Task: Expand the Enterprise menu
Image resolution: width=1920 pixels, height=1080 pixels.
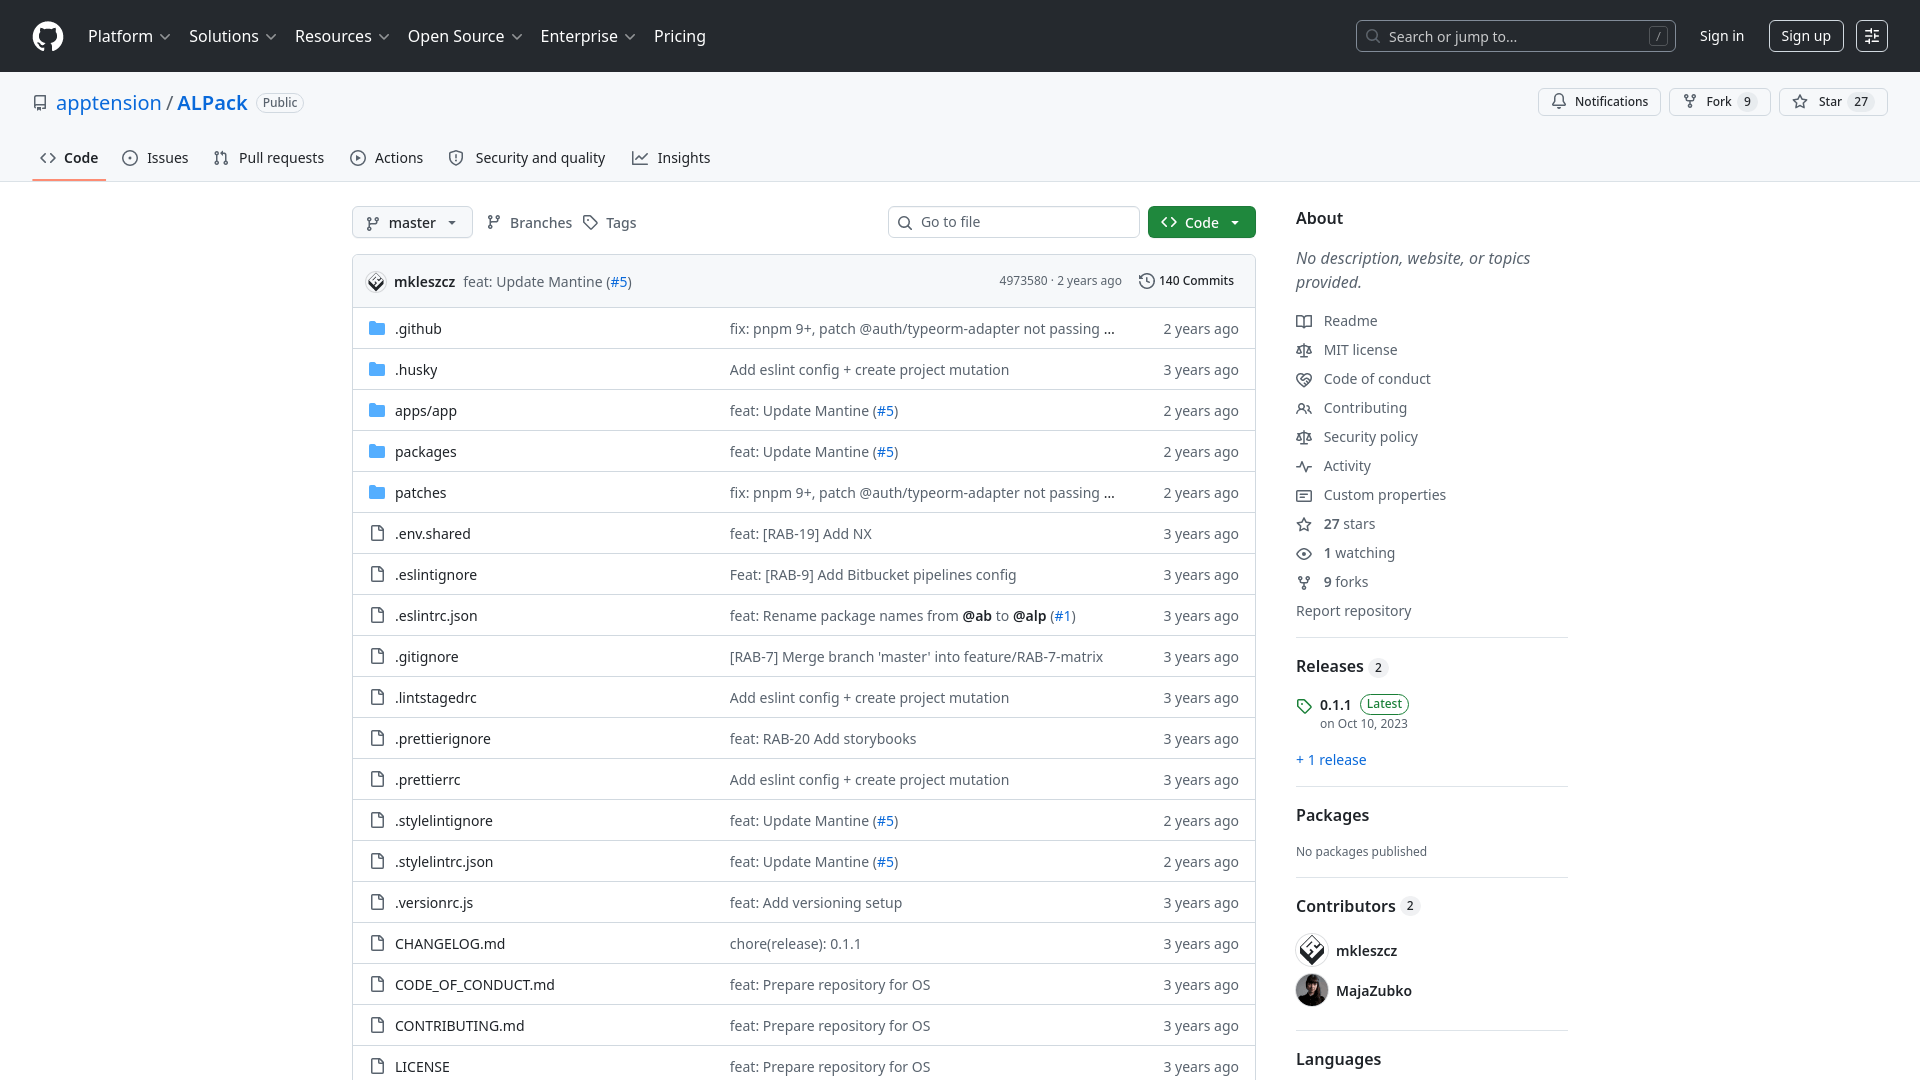Action: (588, 36)
